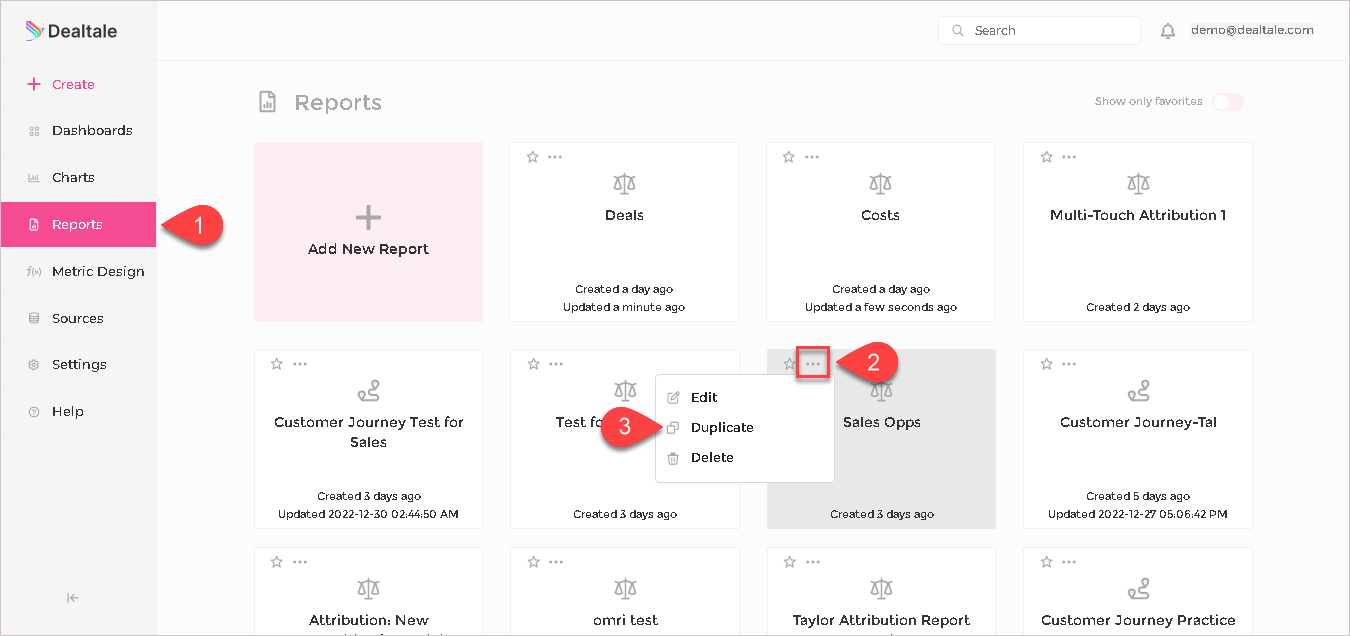1350x636 pixels.
Task: Click Customer Journey Practice journey icon
Action: (1138, 588)
